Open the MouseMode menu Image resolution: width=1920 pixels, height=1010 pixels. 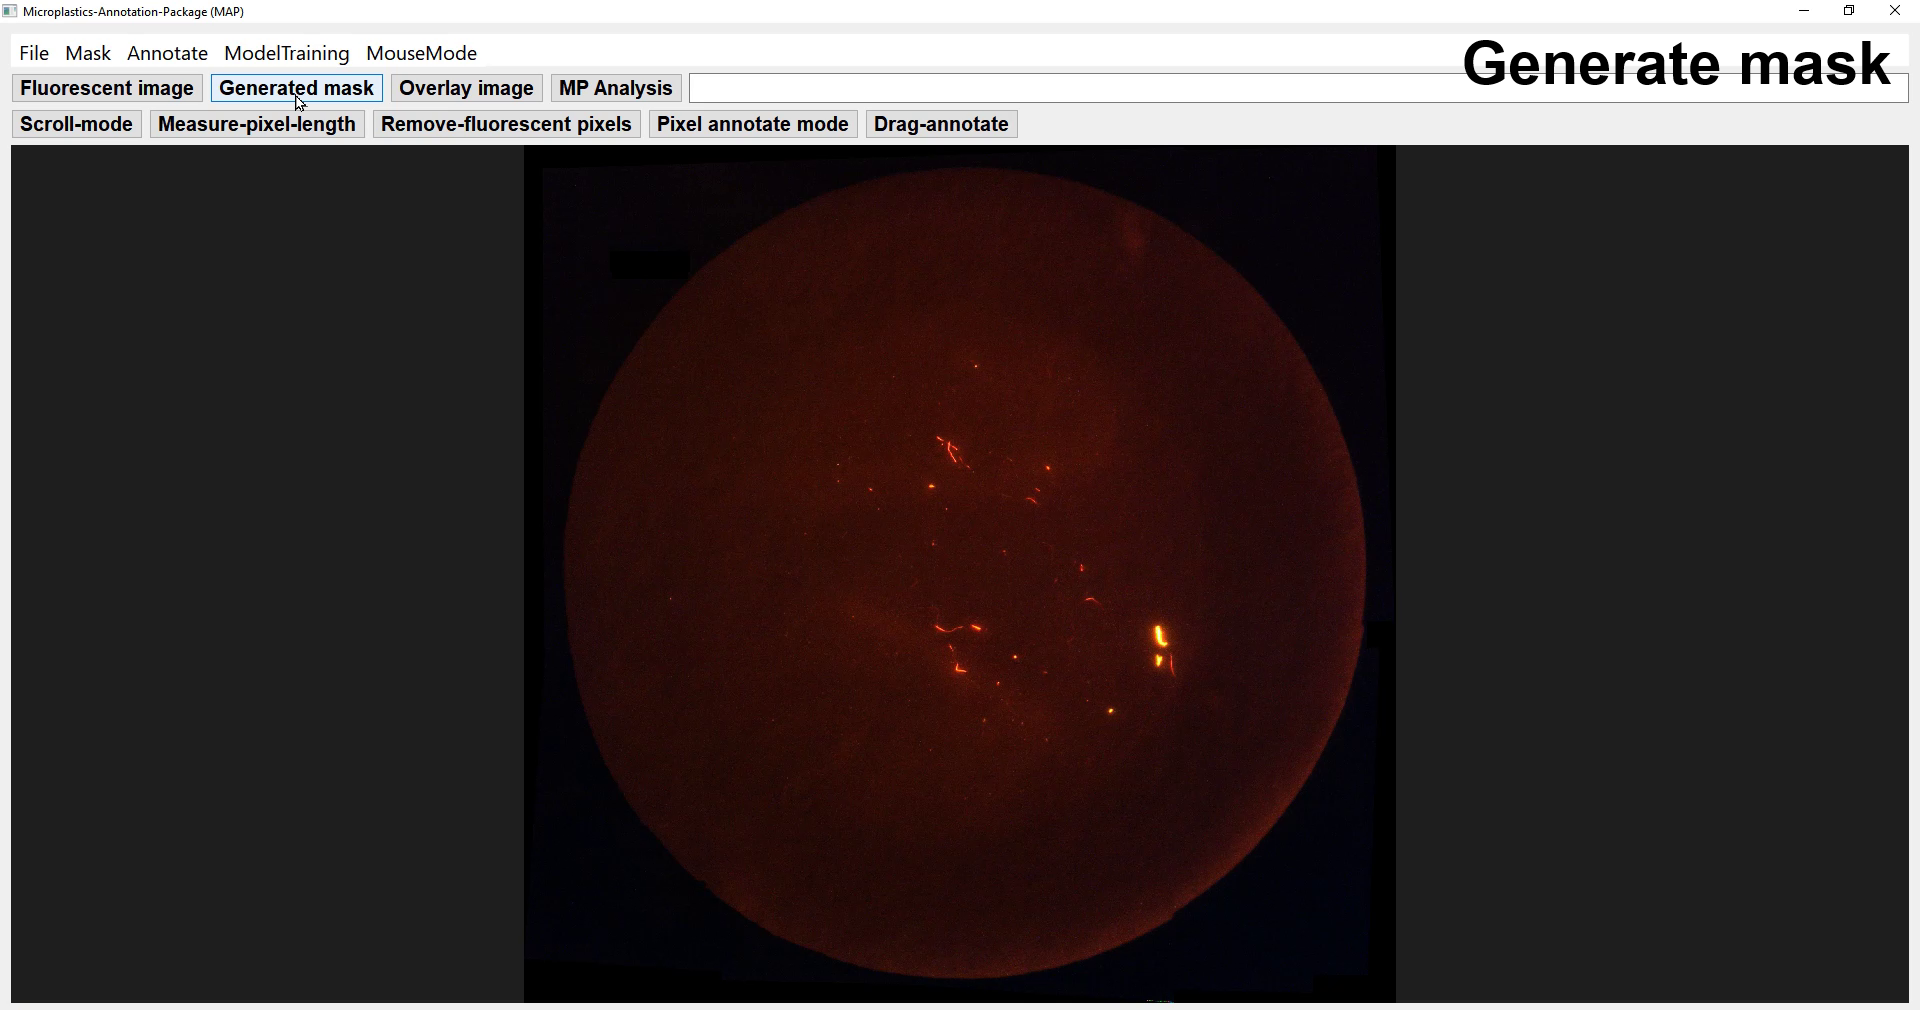pos(420,53)
